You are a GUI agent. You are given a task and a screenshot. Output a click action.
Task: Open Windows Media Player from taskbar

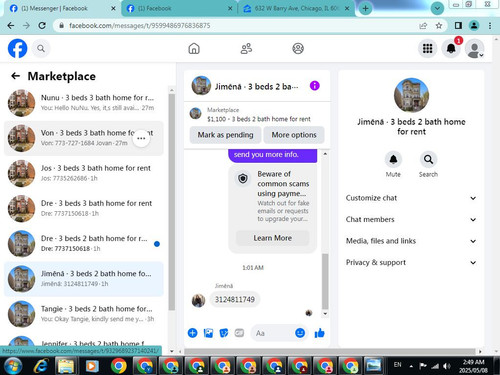click(92, 366)
